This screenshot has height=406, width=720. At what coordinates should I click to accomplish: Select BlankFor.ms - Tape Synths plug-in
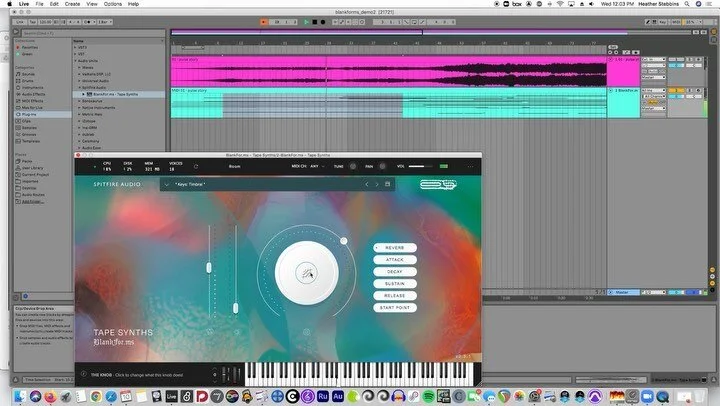118,94
